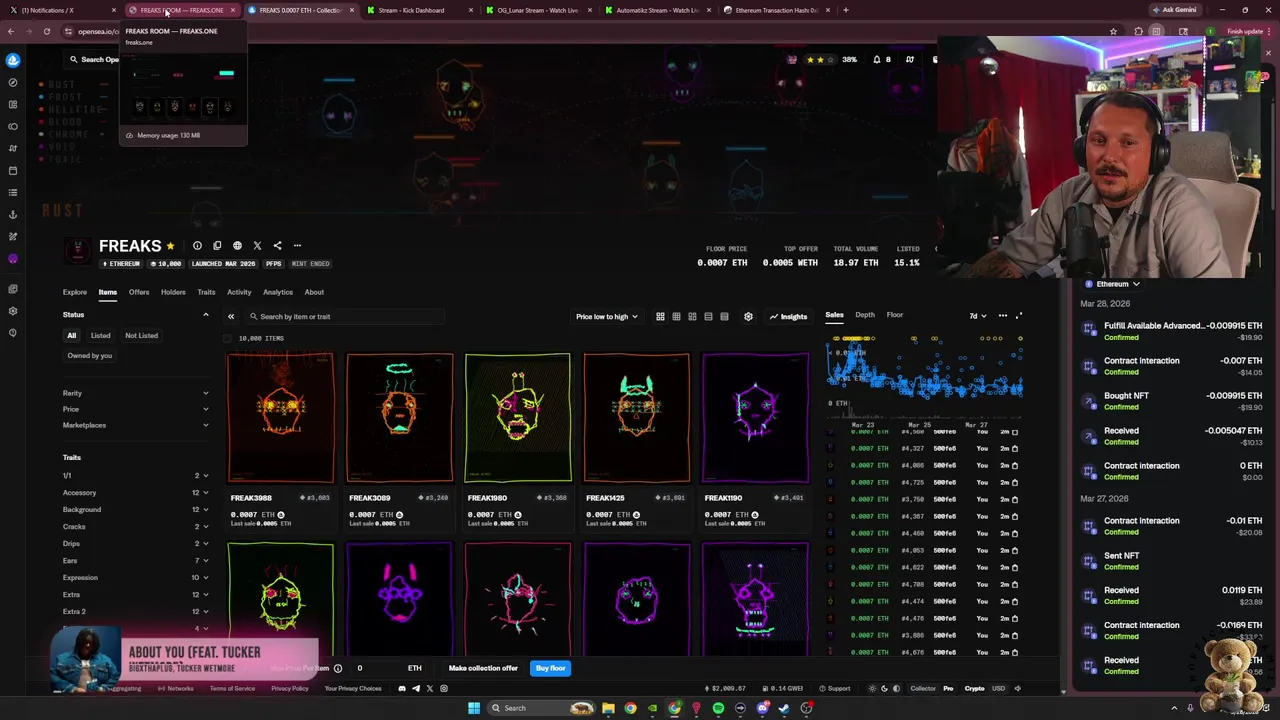
Task: Click the Search by item or trait field
Action: (345, 317)
